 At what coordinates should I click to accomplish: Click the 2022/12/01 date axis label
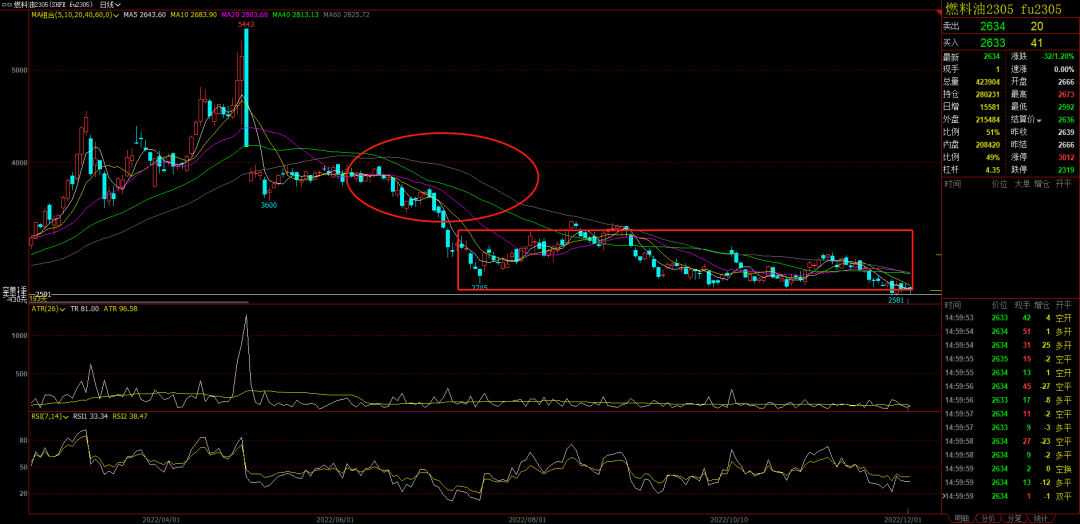click(901, 518)
